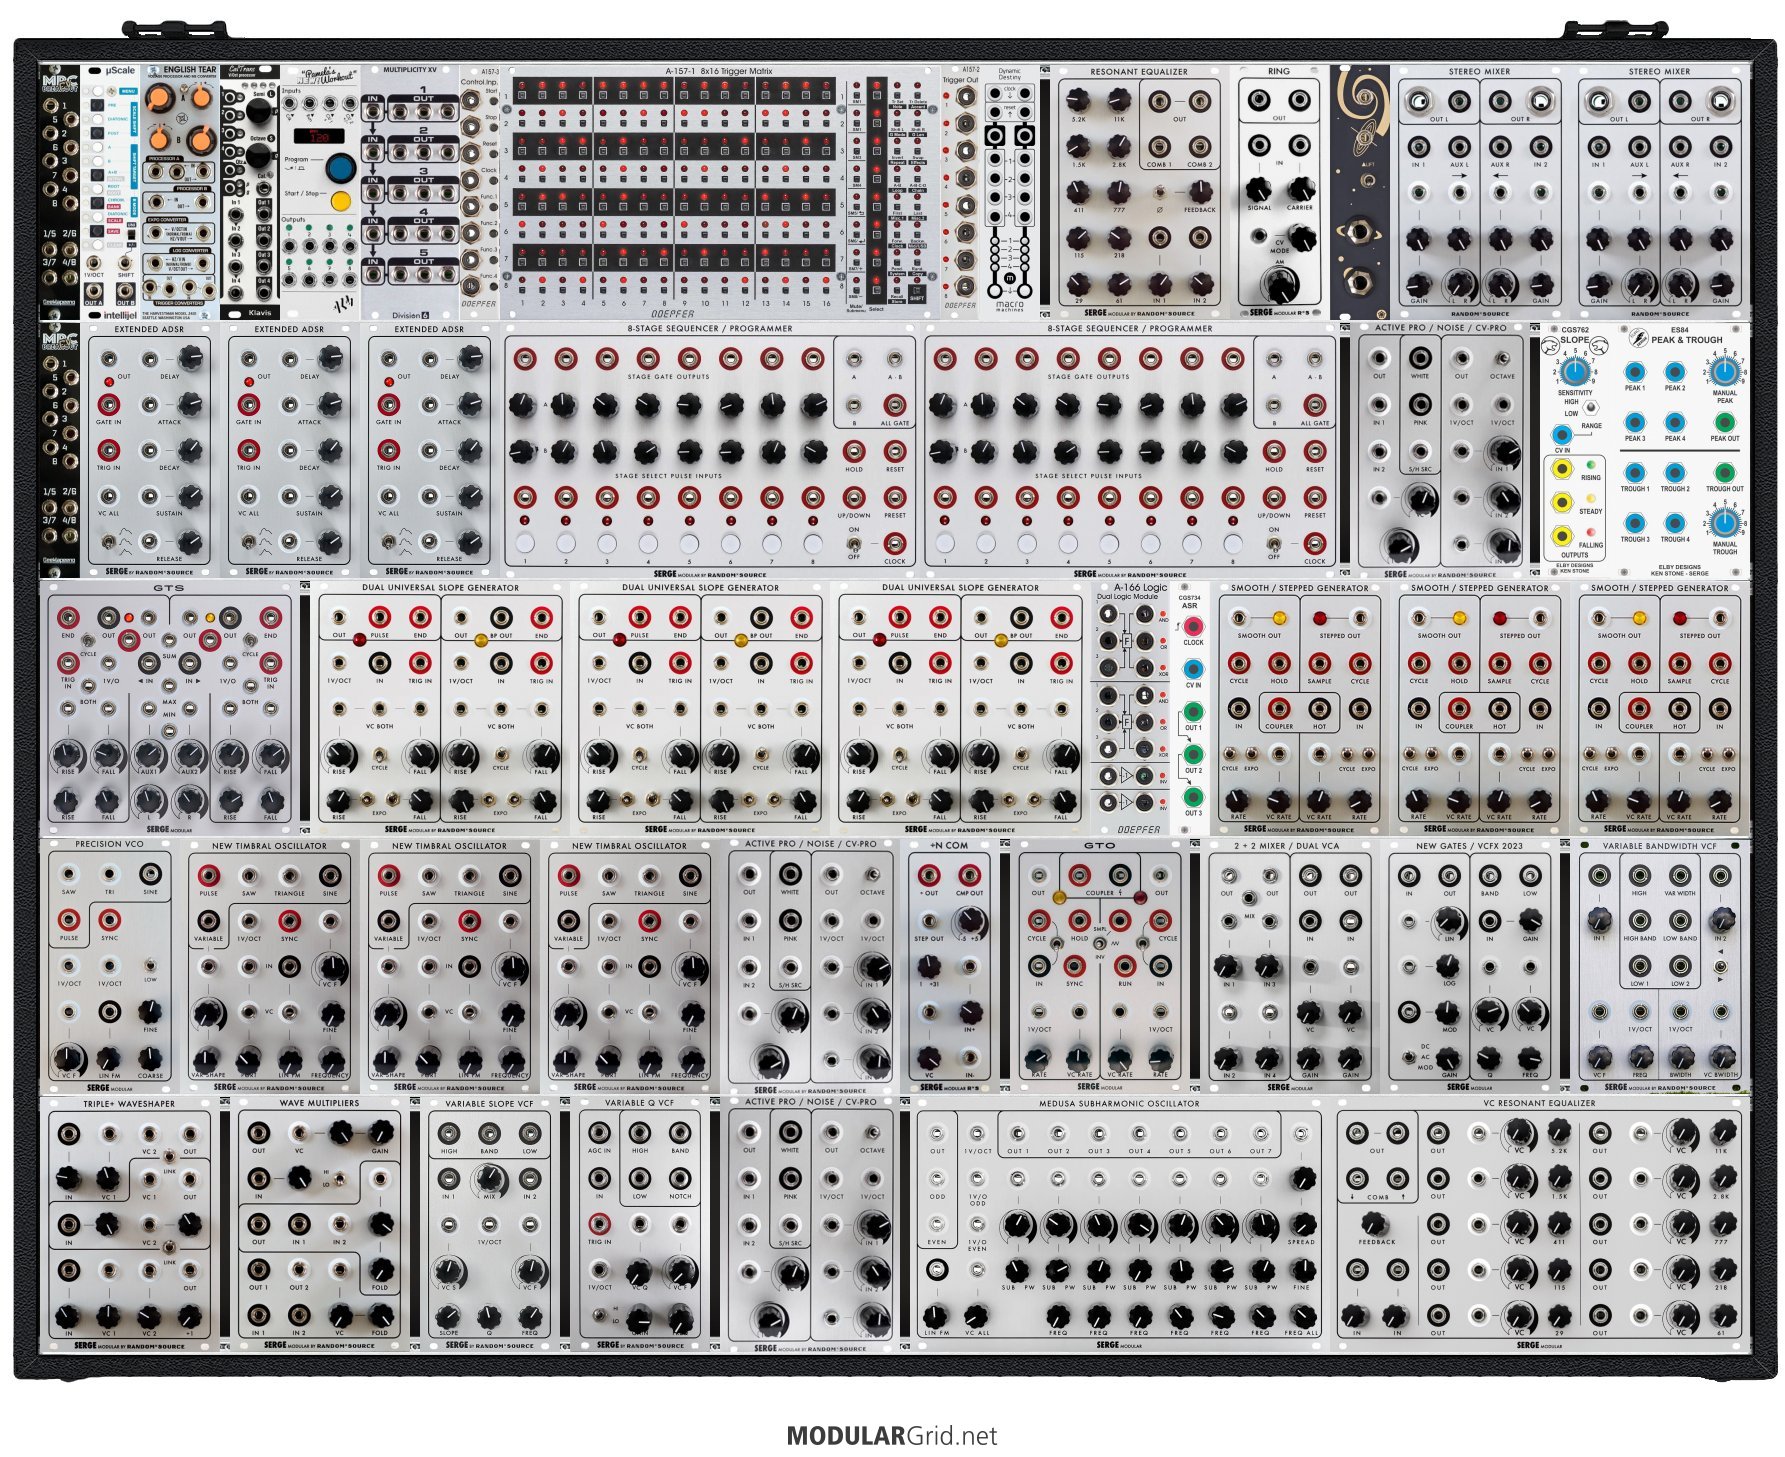Toggle the HI/LO switch on Wave Multipliers
Viewport: 1785px width, 1457px height.
[340, 1177]
